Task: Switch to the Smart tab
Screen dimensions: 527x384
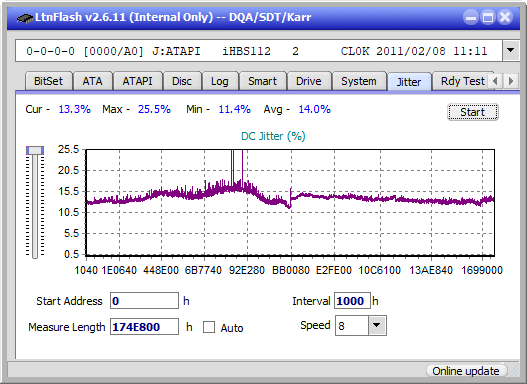Action: (262, 81)
